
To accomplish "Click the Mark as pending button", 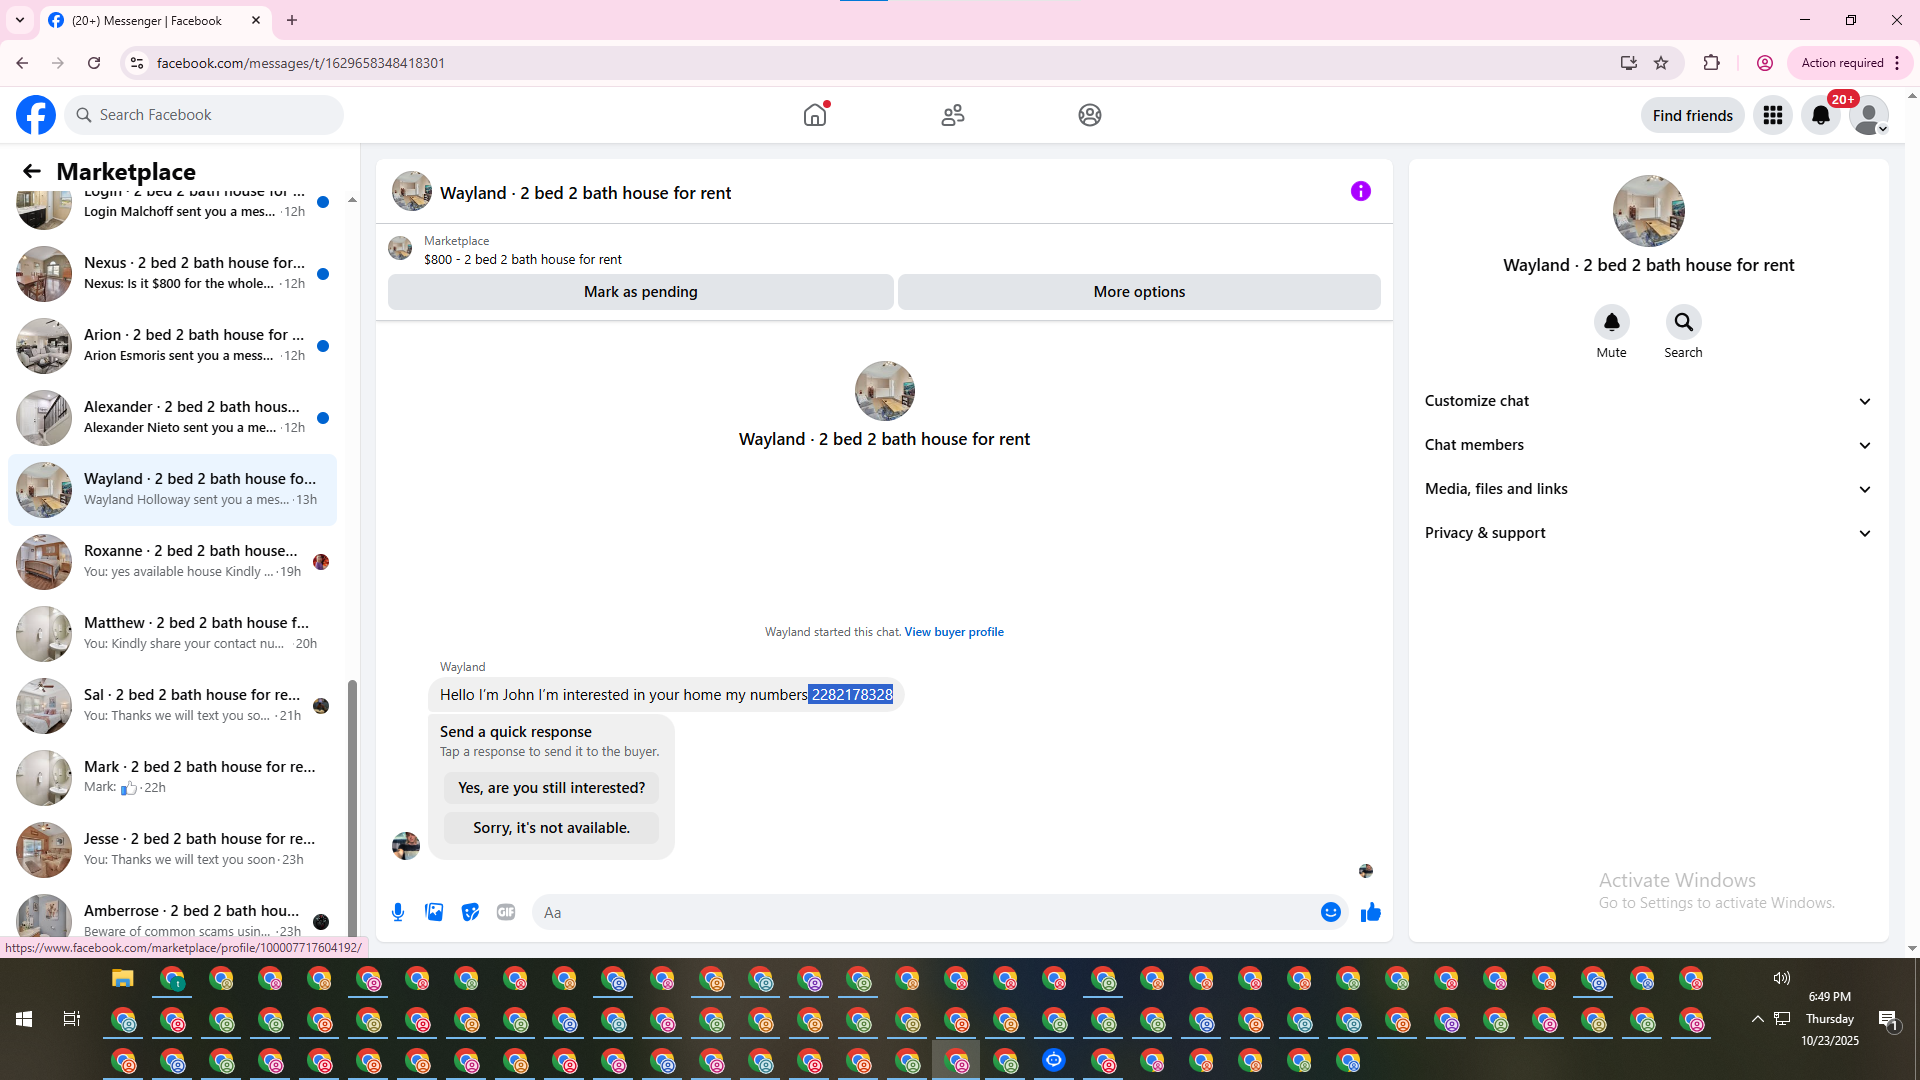I will pos(640,292).
